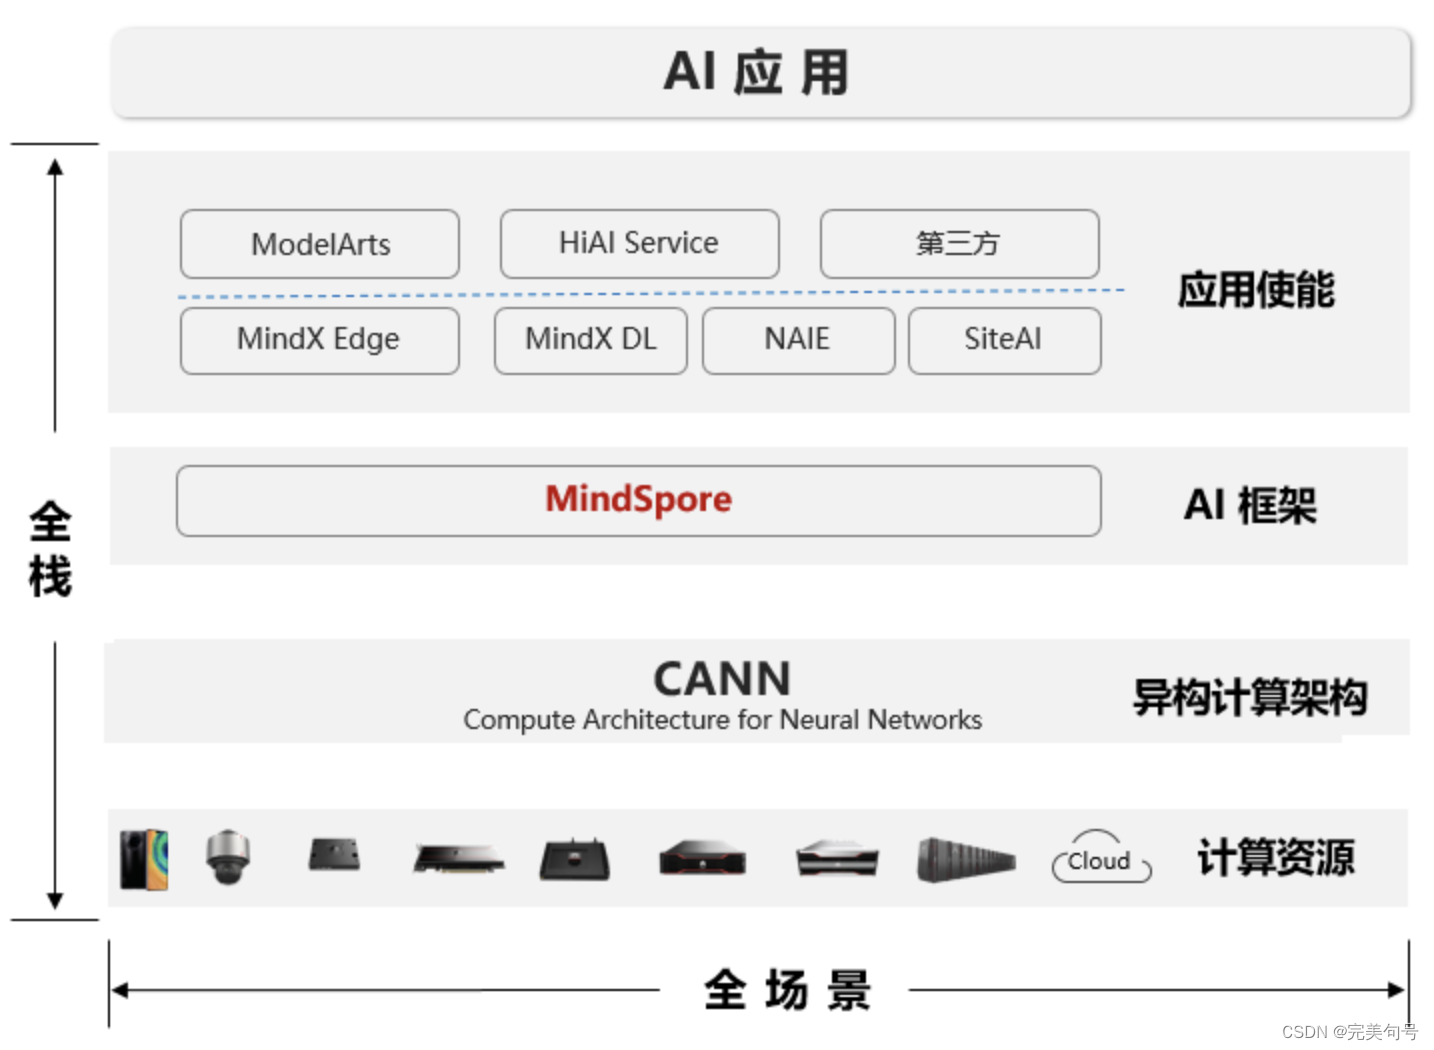Select the dome security camera icon
The height and width of the screenshot is (1050, 1434).
(x=228, y=857)
